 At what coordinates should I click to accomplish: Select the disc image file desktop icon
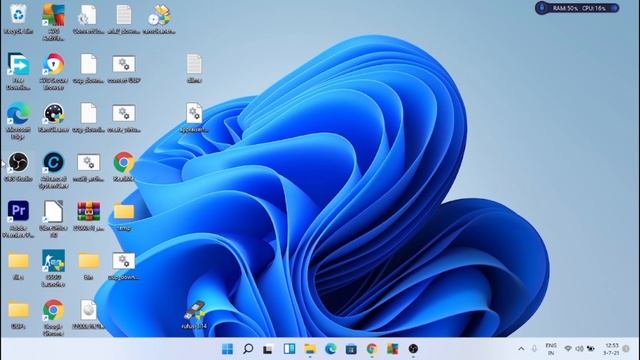[x=89, y=314]
